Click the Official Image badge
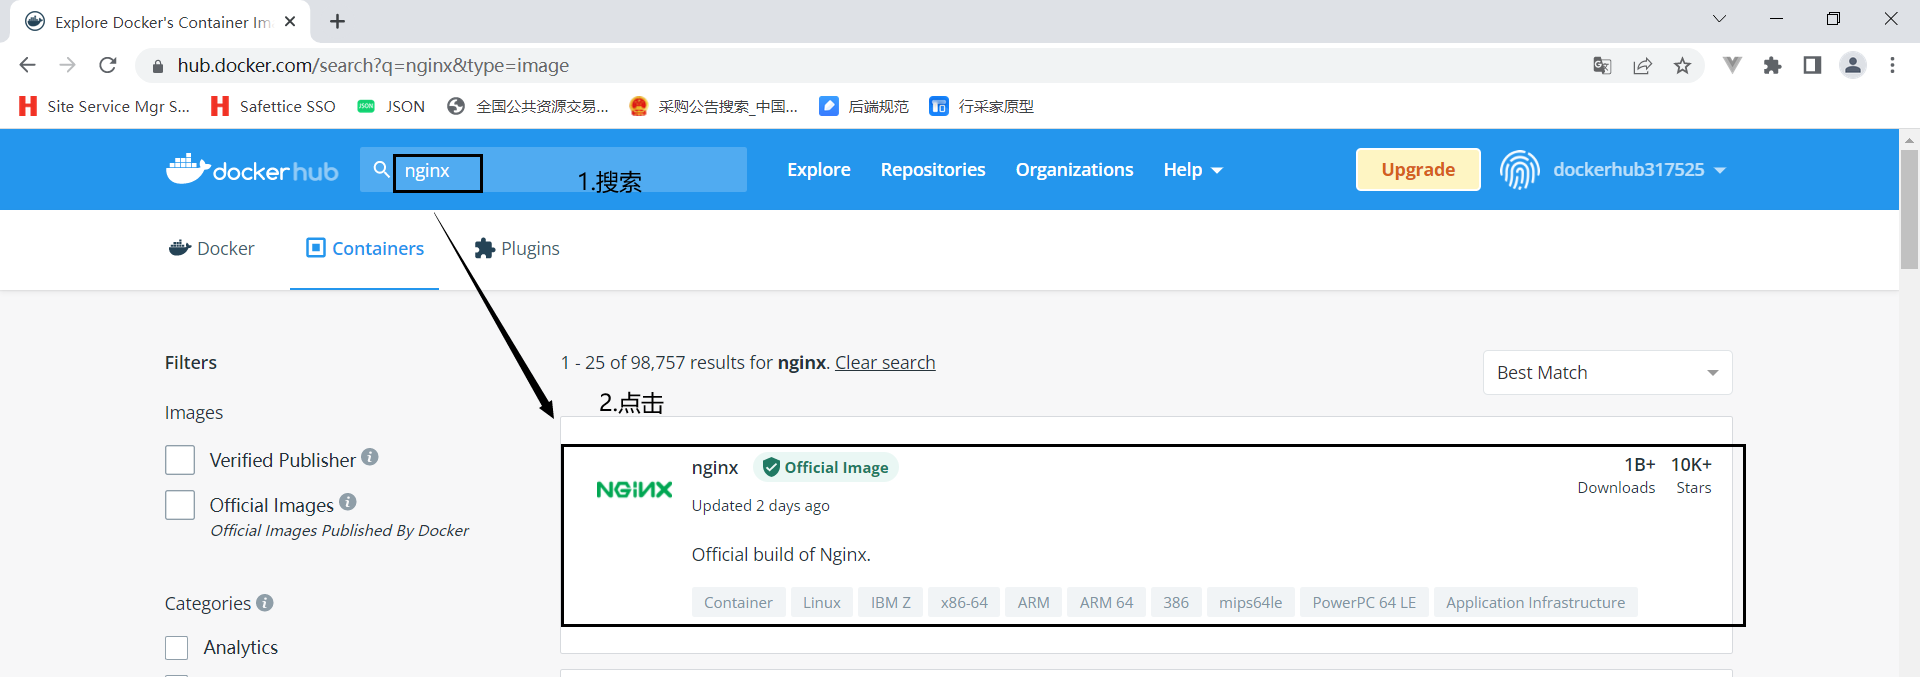Screen dimensions: 1920x677 (x=825, y=467)
